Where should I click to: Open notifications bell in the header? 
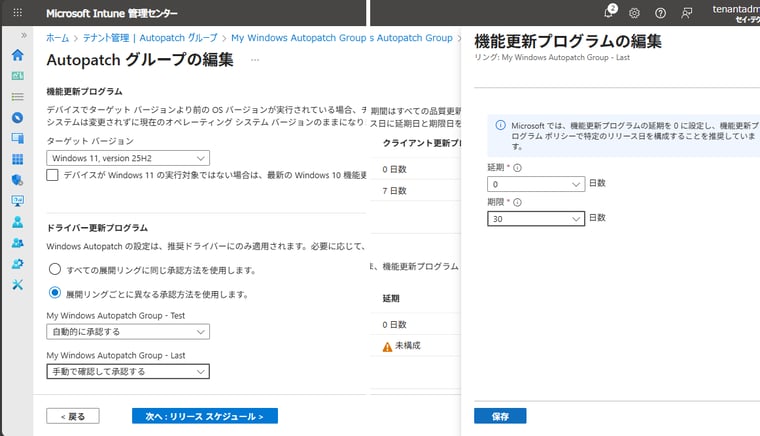(x=610, y=13)
